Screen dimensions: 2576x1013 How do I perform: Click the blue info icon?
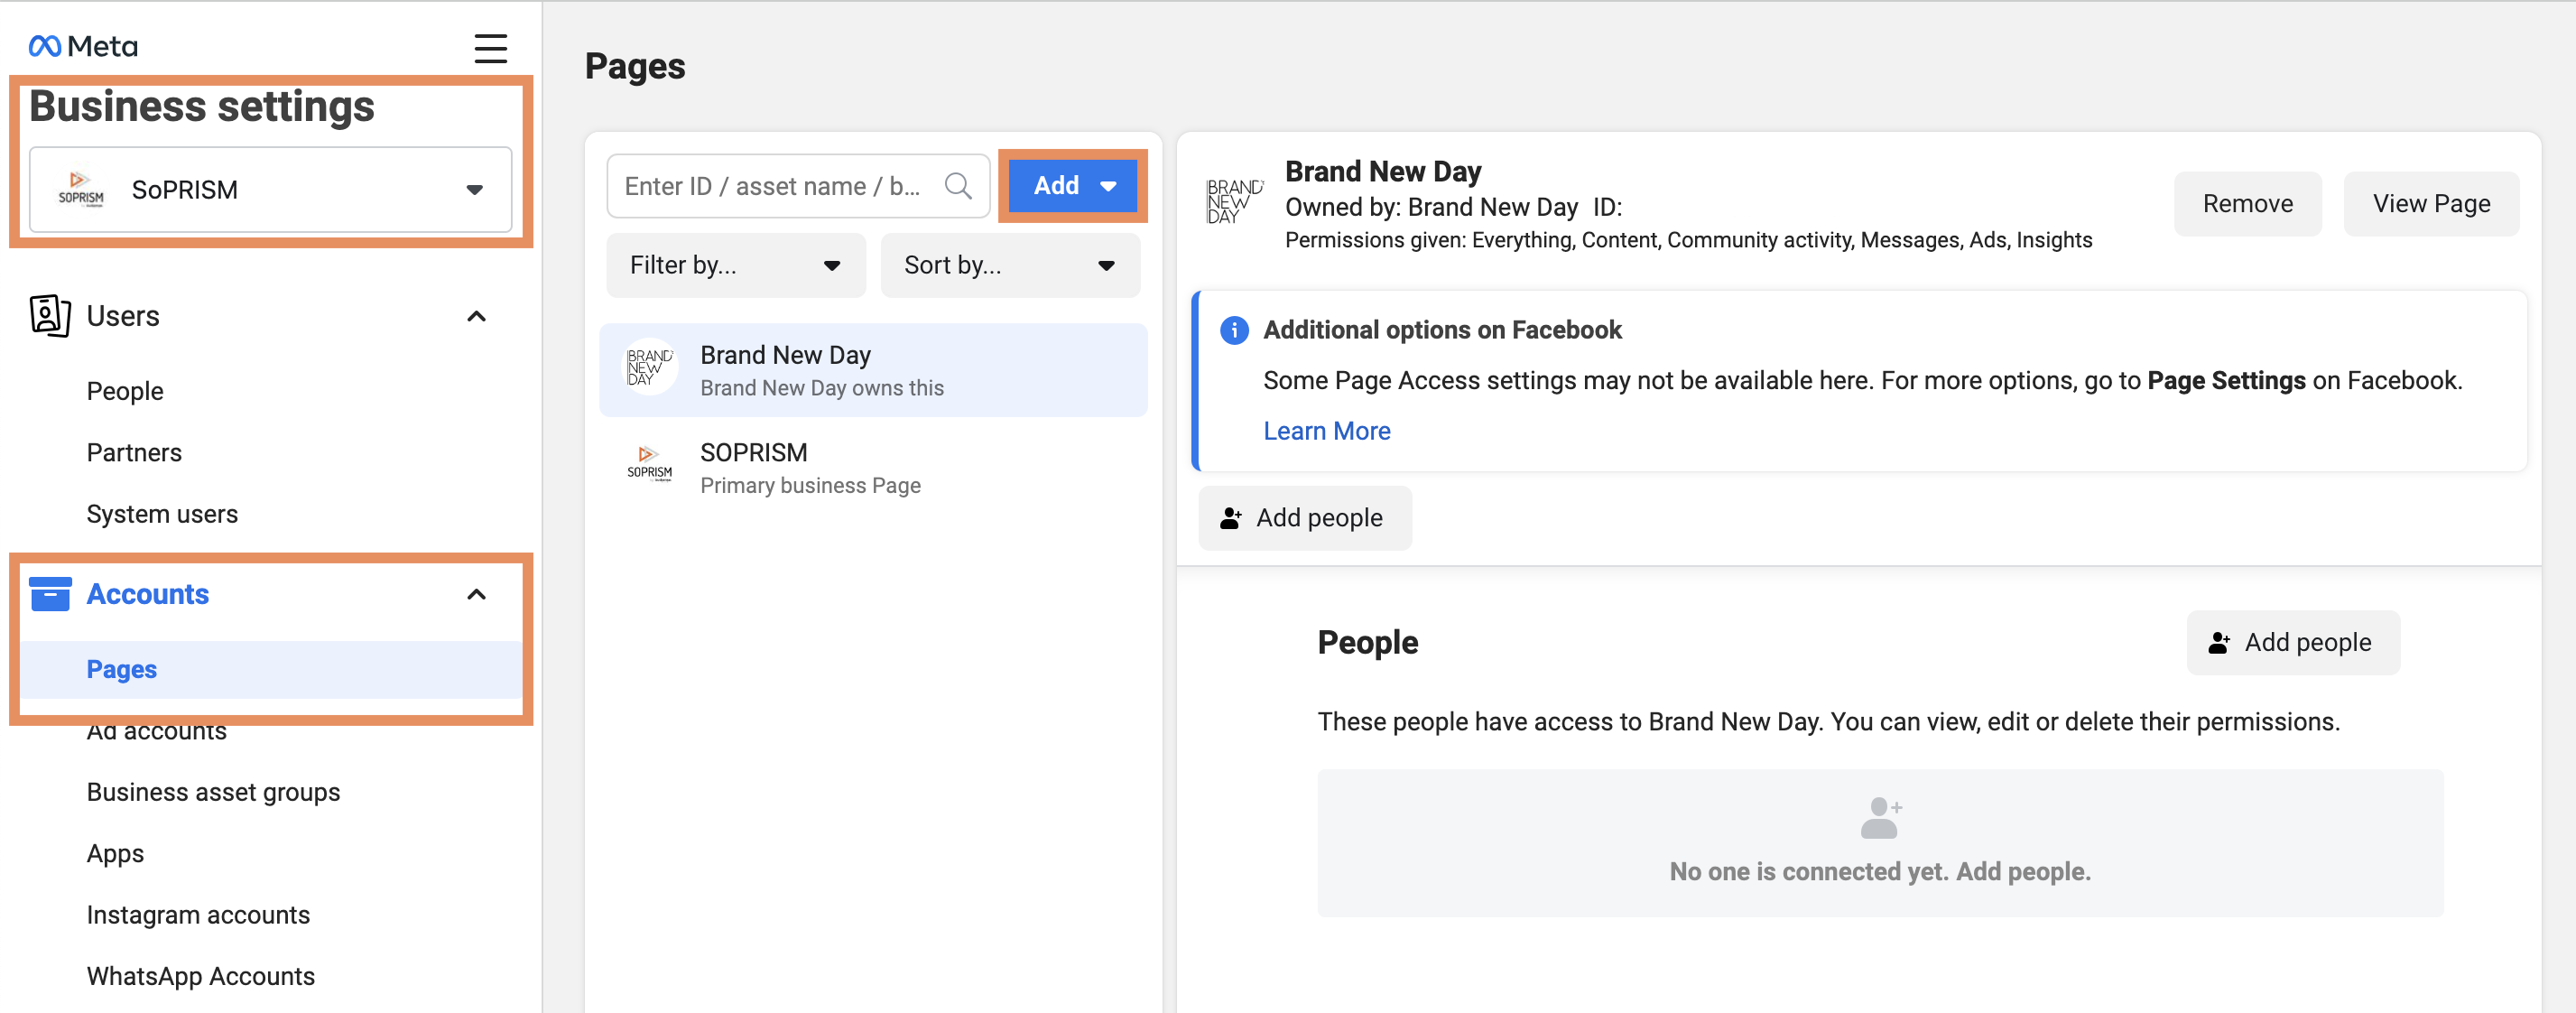(1234, 330)
